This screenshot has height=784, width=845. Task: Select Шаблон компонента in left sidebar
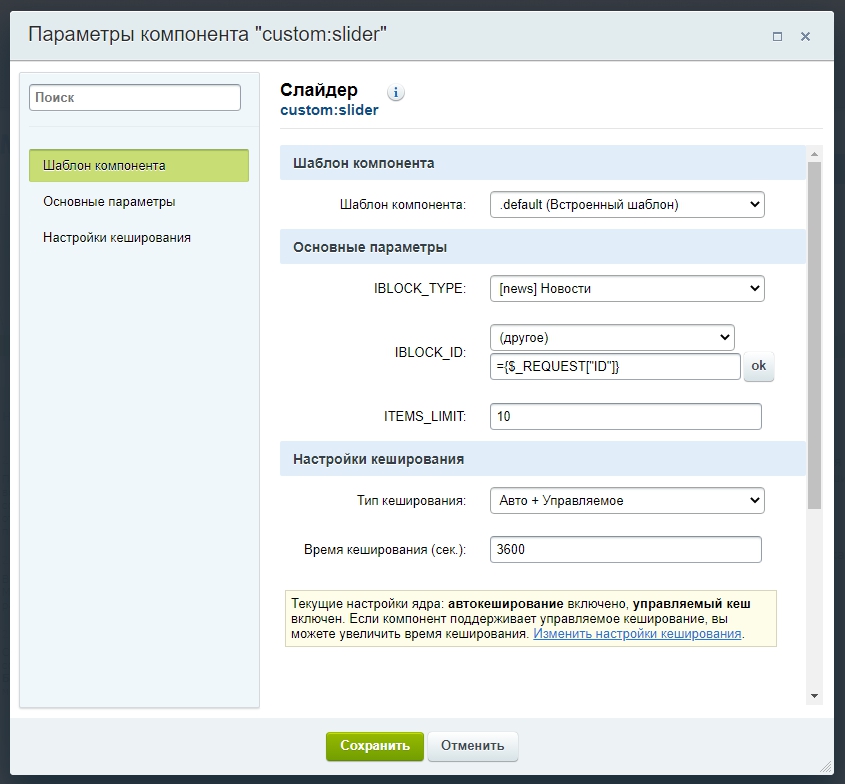pyautogui.click(x=138, y=165)
